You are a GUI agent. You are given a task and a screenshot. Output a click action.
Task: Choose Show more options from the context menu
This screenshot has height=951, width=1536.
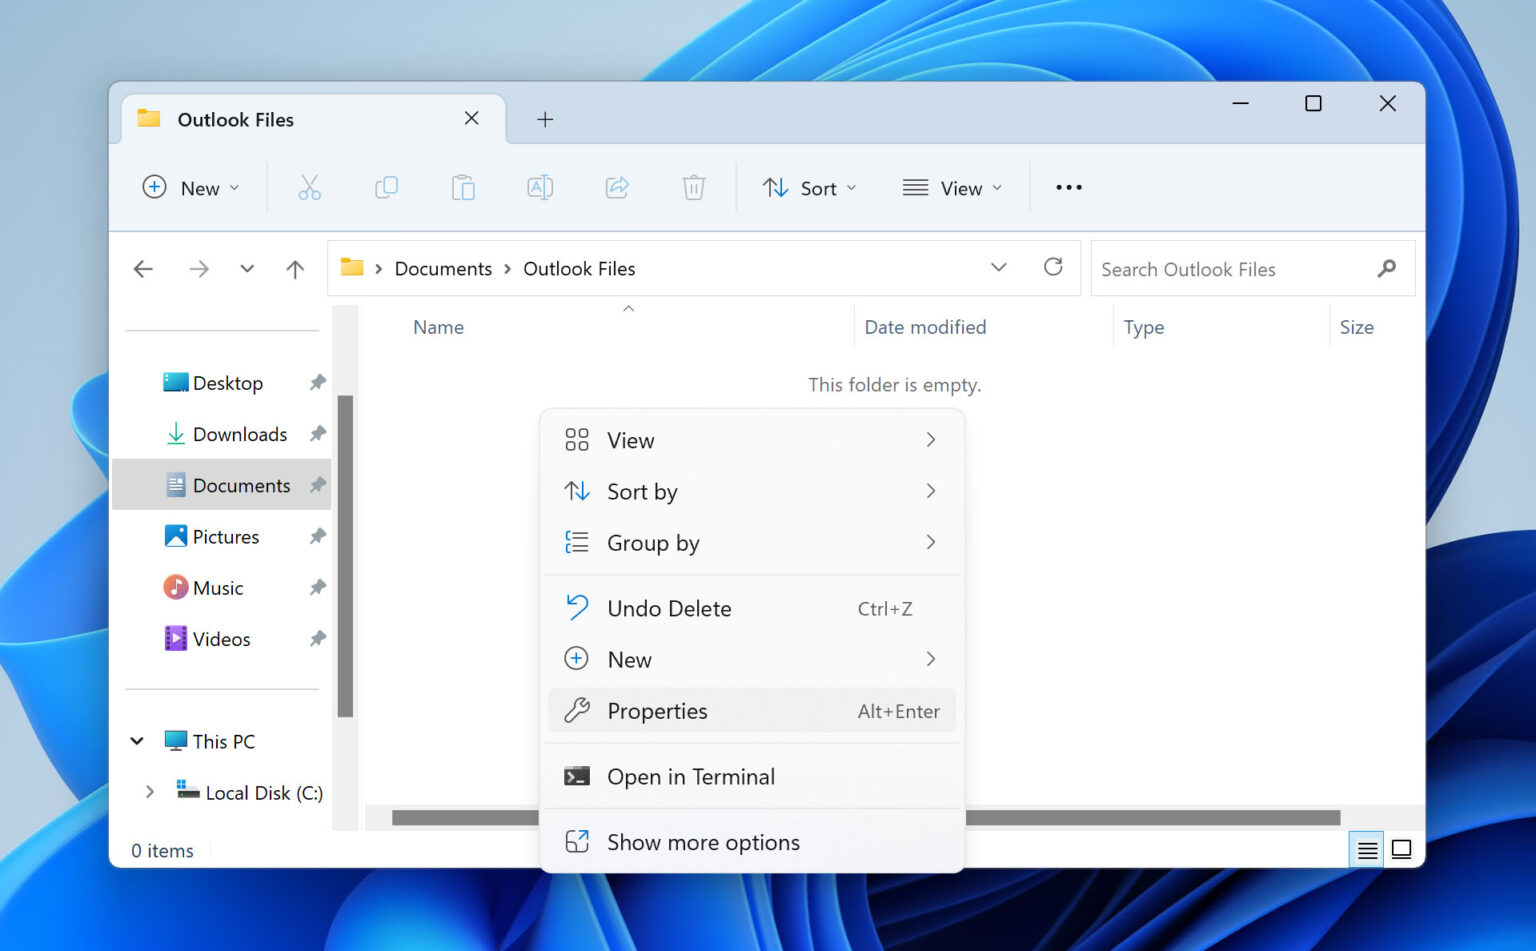pyautogui.click(x=703, y=842)
